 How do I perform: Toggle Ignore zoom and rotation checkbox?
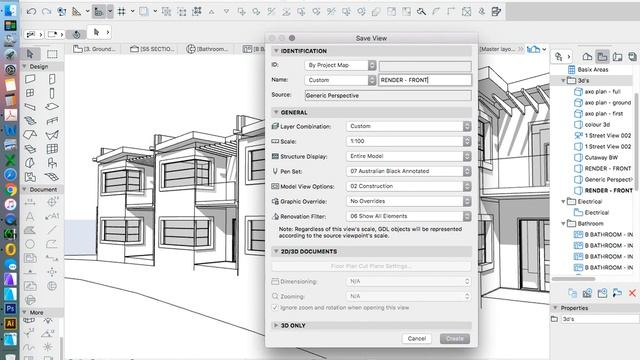(x=275, y=307)
